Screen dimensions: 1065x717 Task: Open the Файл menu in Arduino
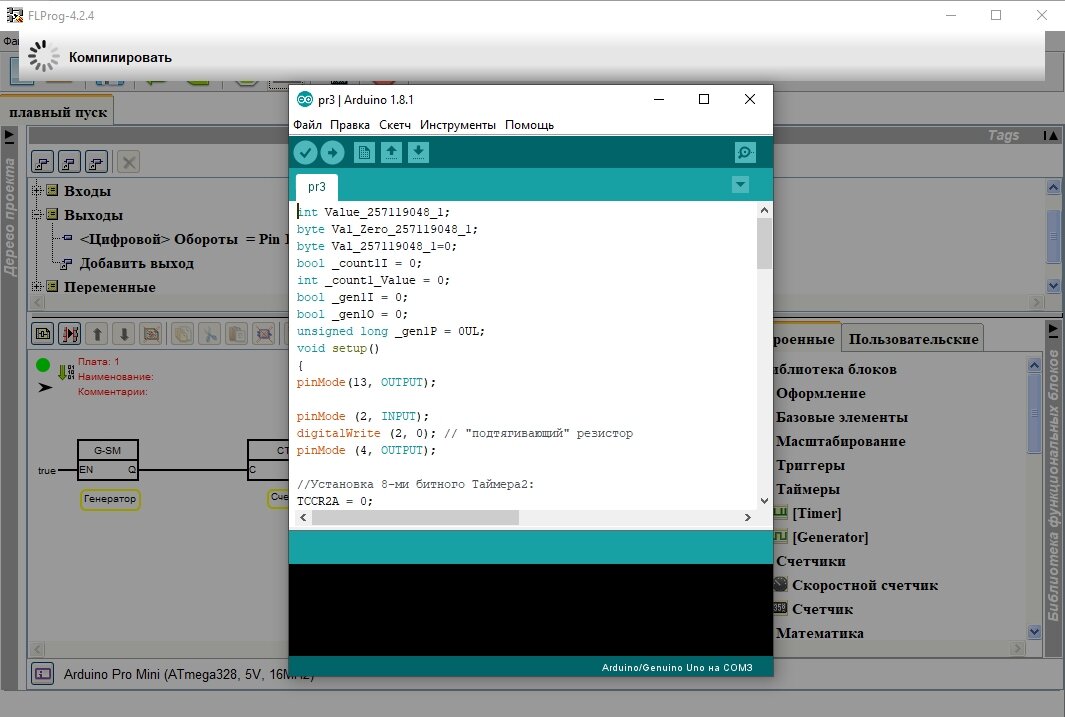tap(308, 125)
